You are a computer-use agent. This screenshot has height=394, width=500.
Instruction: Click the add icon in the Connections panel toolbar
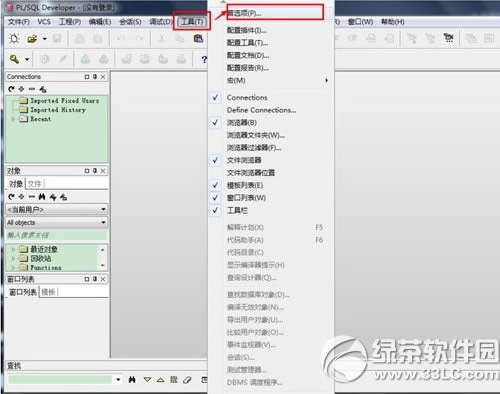pyautogui.click(x=22, y=89)
